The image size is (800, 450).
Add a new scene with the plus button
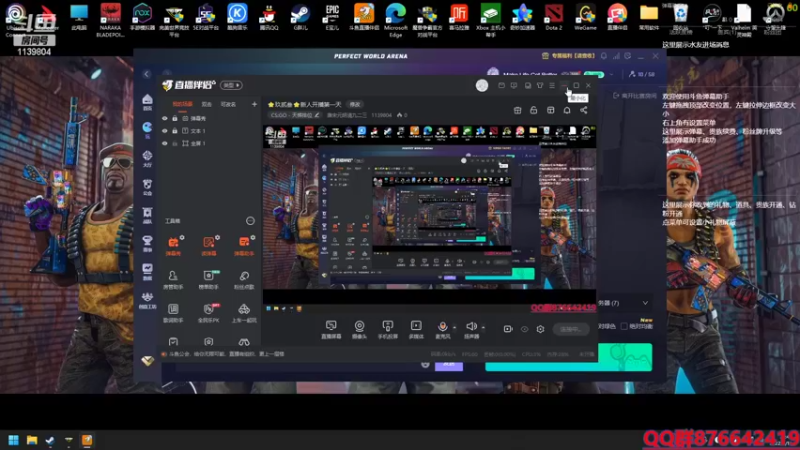tap(254, 104)
